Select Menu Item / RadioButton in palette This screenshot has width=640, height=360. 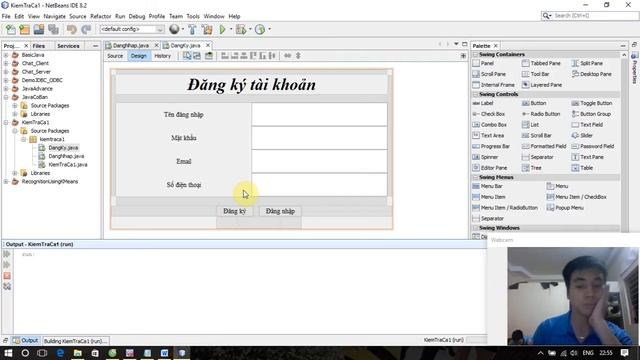[x=505, y=208]
